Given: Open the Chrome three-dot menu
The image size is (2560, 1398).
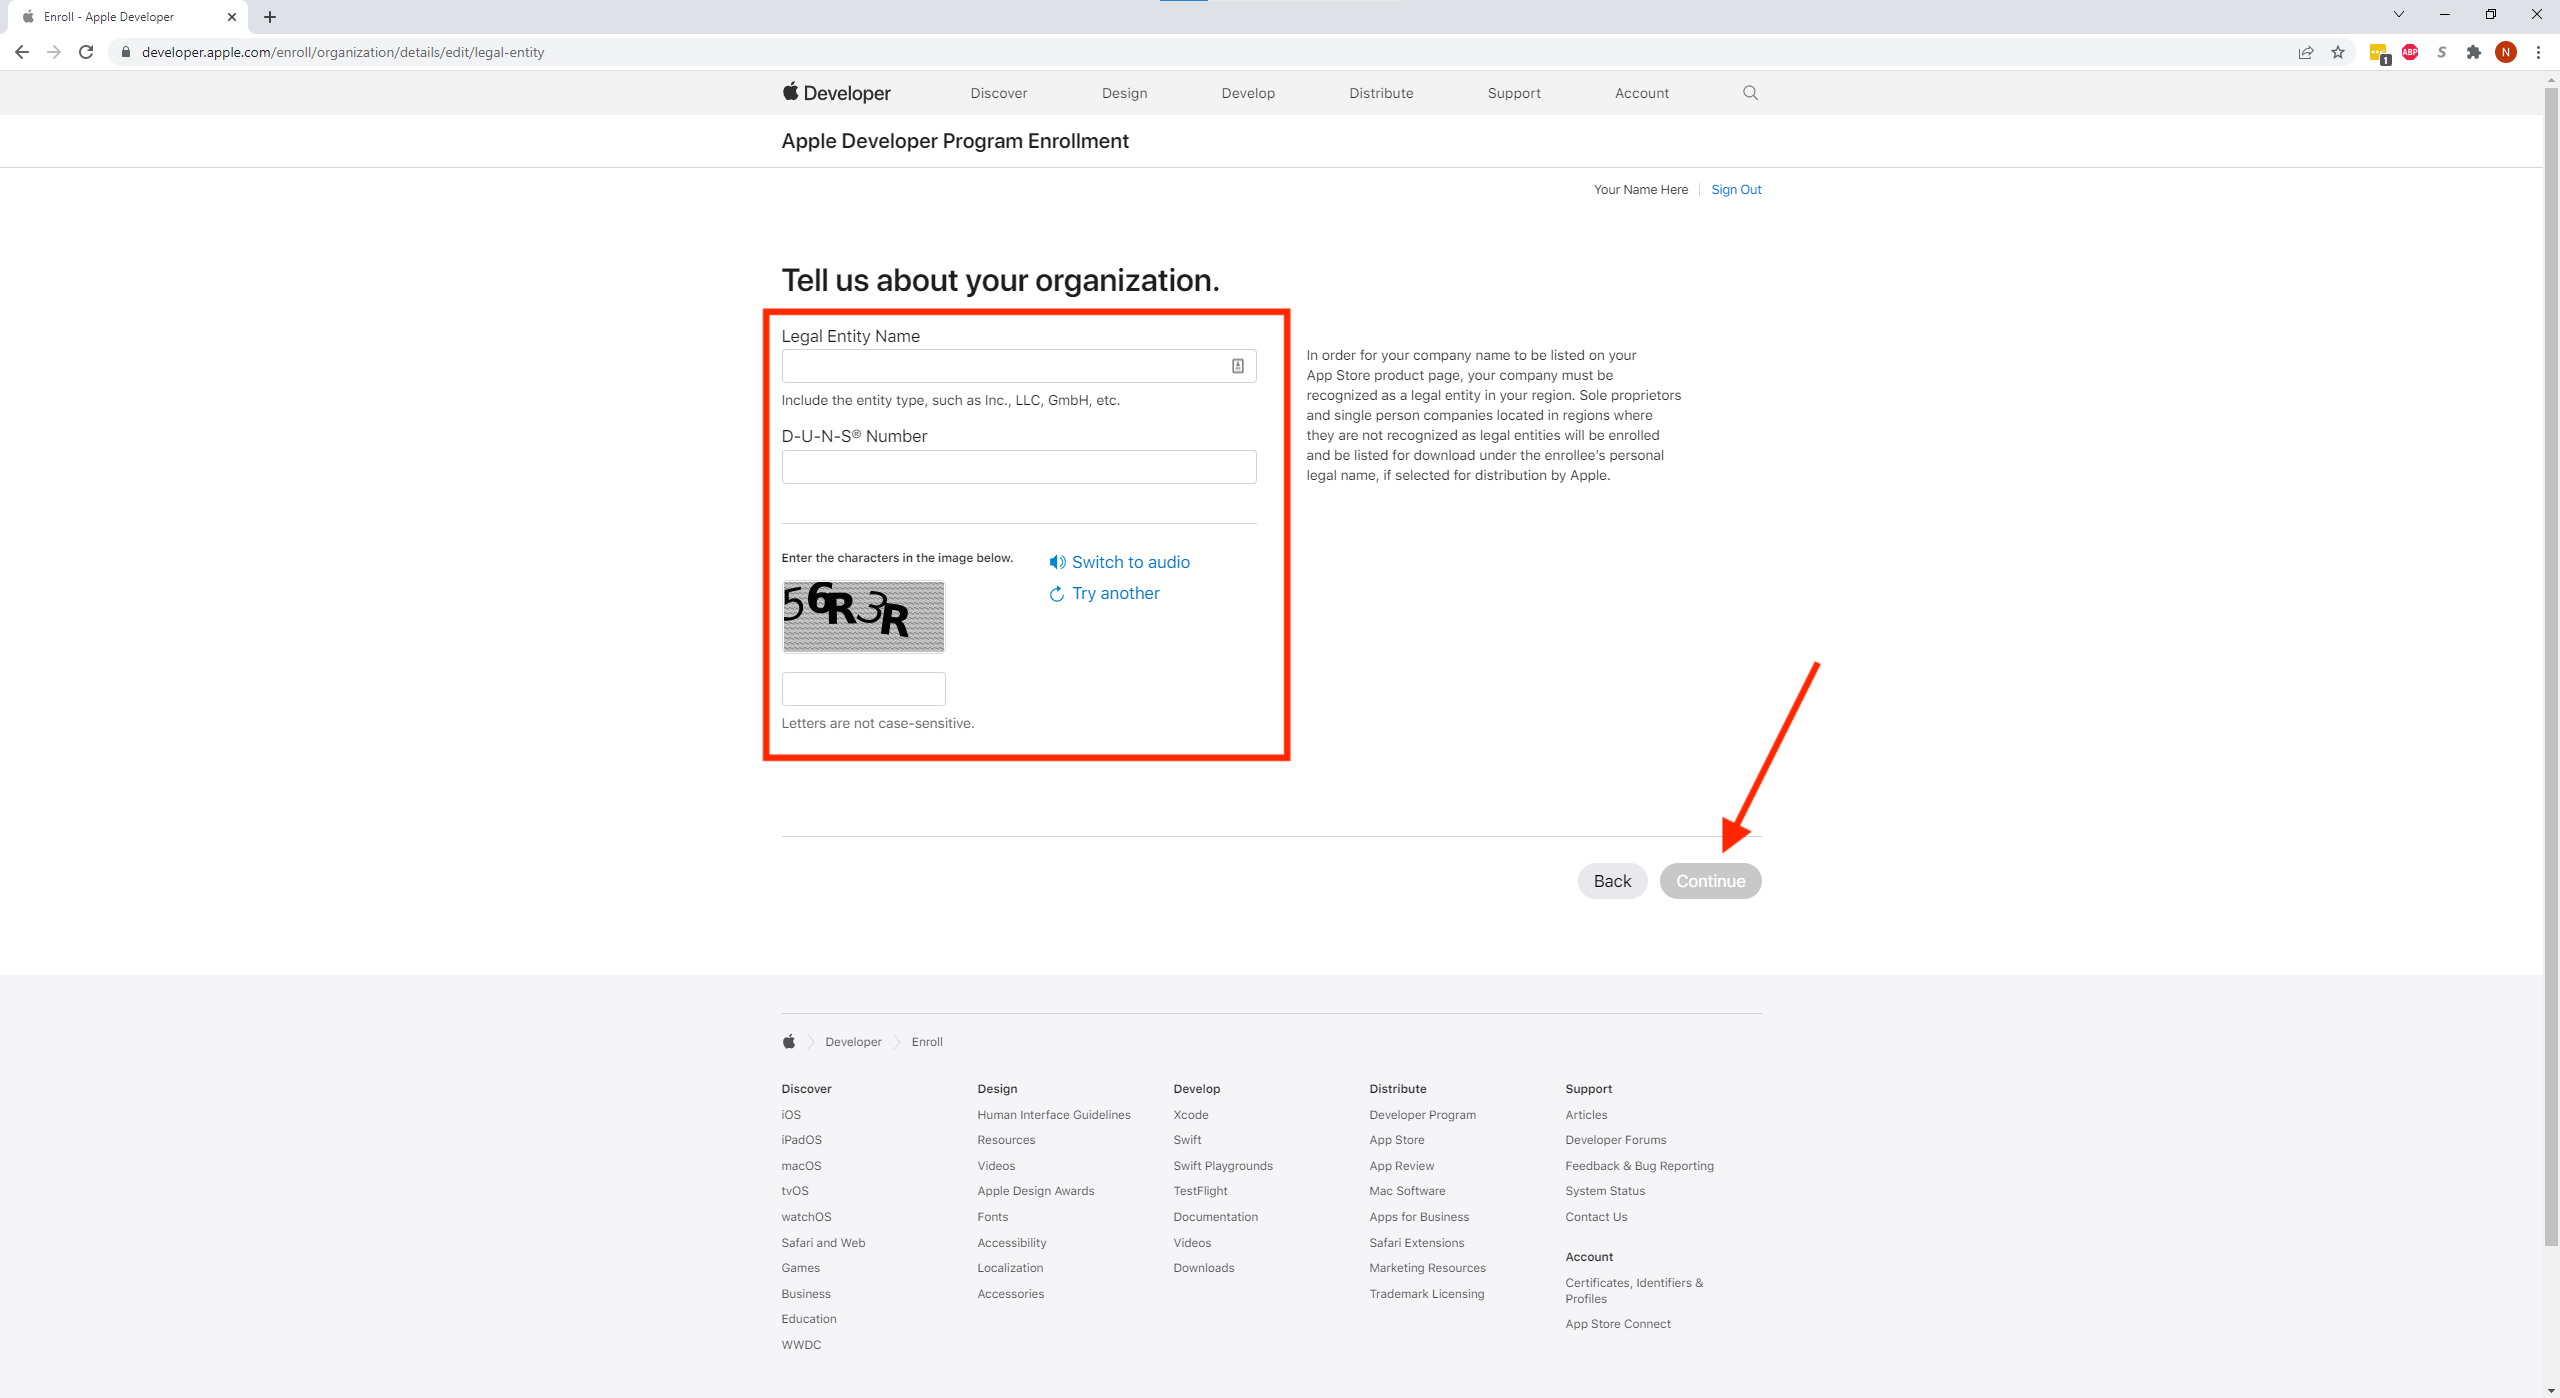Looking at the screenshot, I should click(2538, 52).
